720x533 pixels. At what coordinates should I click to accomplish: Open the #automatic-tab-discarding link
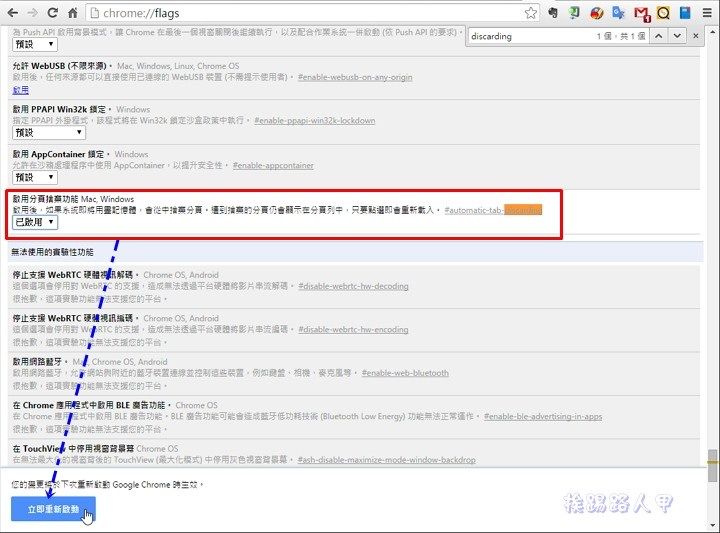pos(493,210)
